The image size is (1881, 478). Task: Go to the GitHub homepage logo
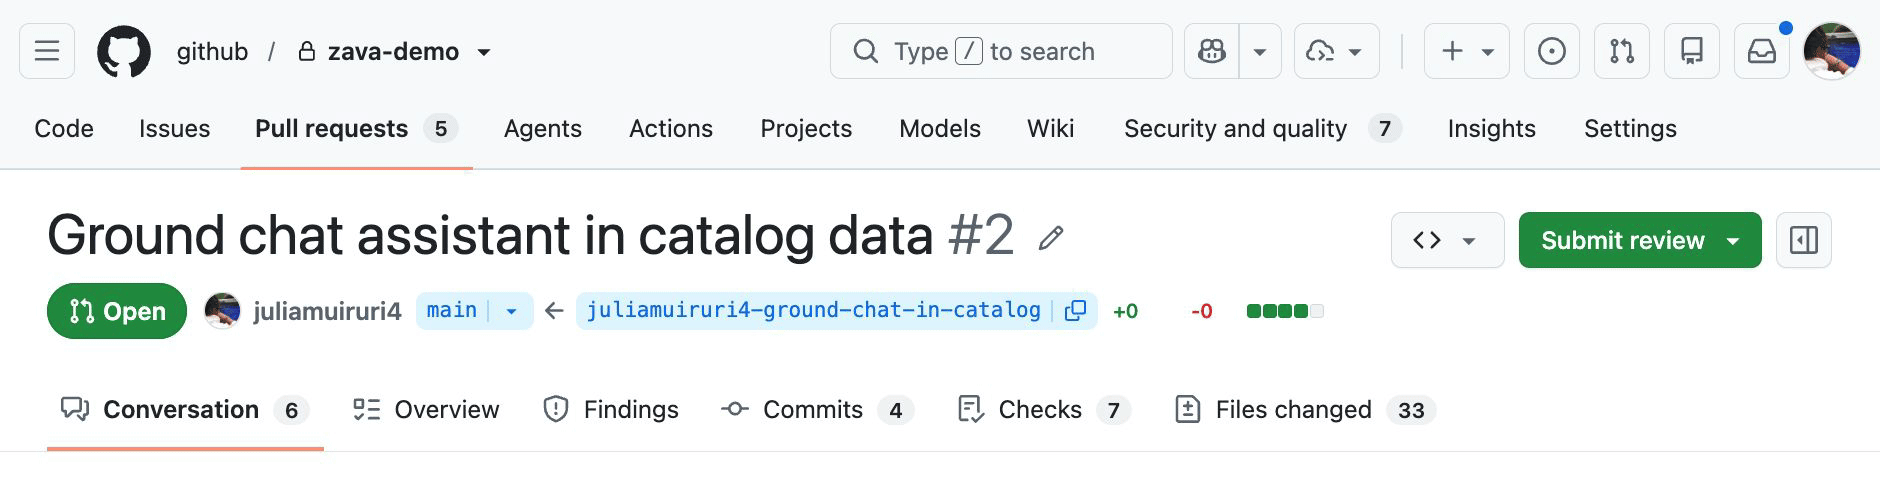coord(124,51)
